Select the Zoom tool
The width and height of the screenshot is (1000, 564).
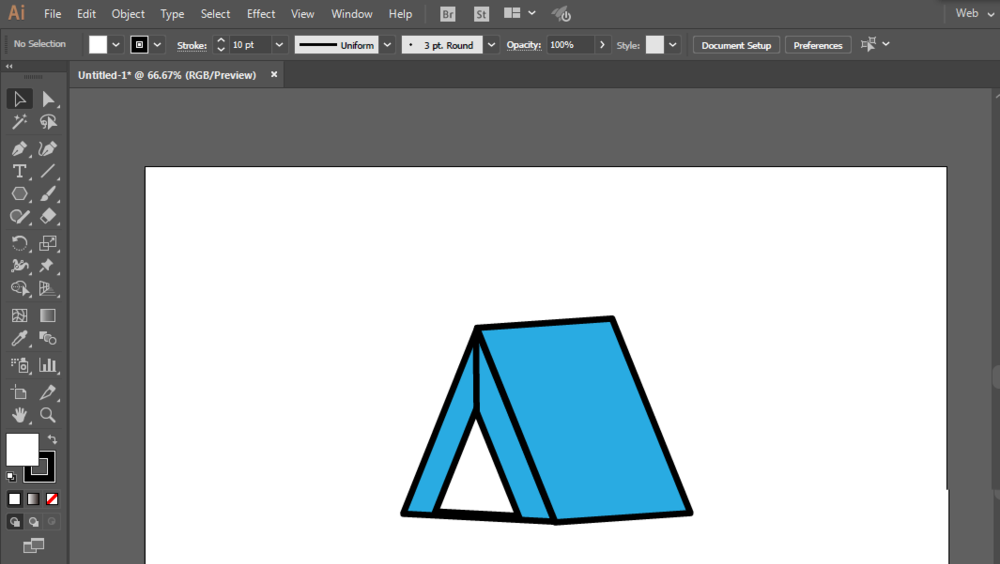[48, 415]
